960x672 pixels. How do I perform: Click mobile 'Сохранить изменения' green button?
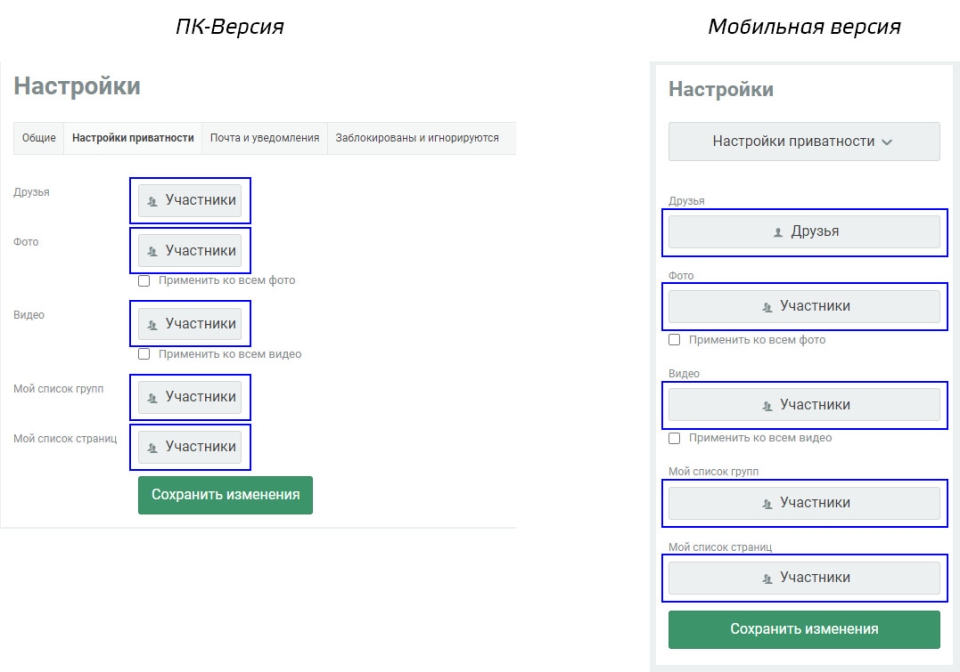(804, 629)
